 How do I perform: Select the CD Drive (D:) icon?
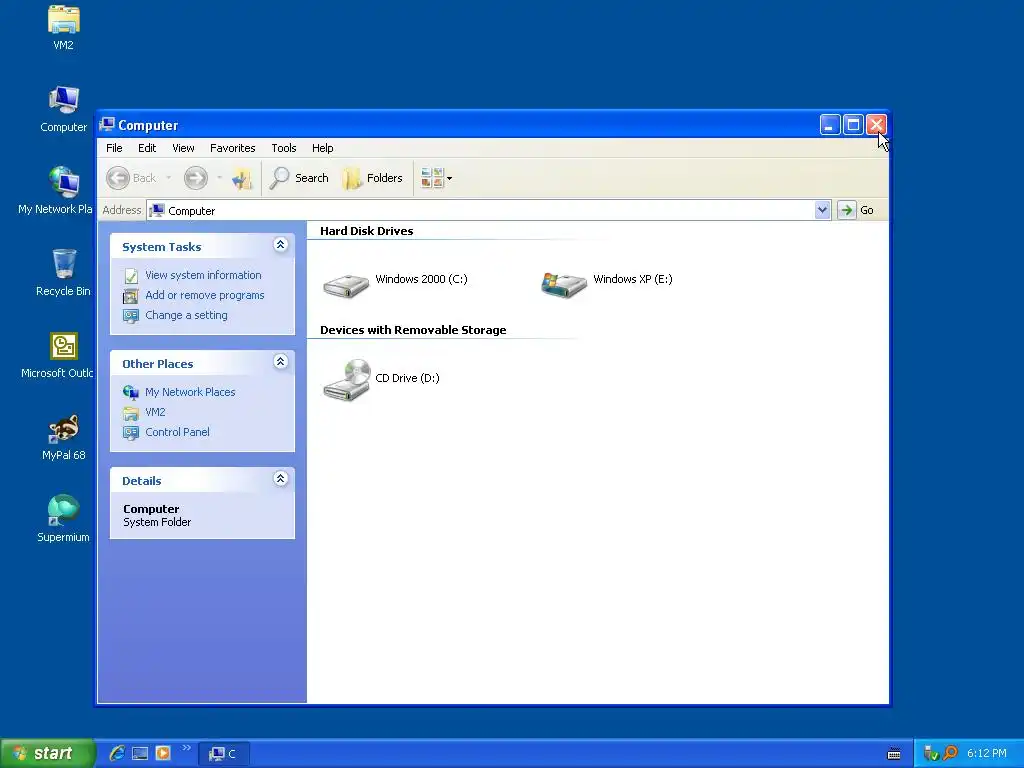point(347,379)
